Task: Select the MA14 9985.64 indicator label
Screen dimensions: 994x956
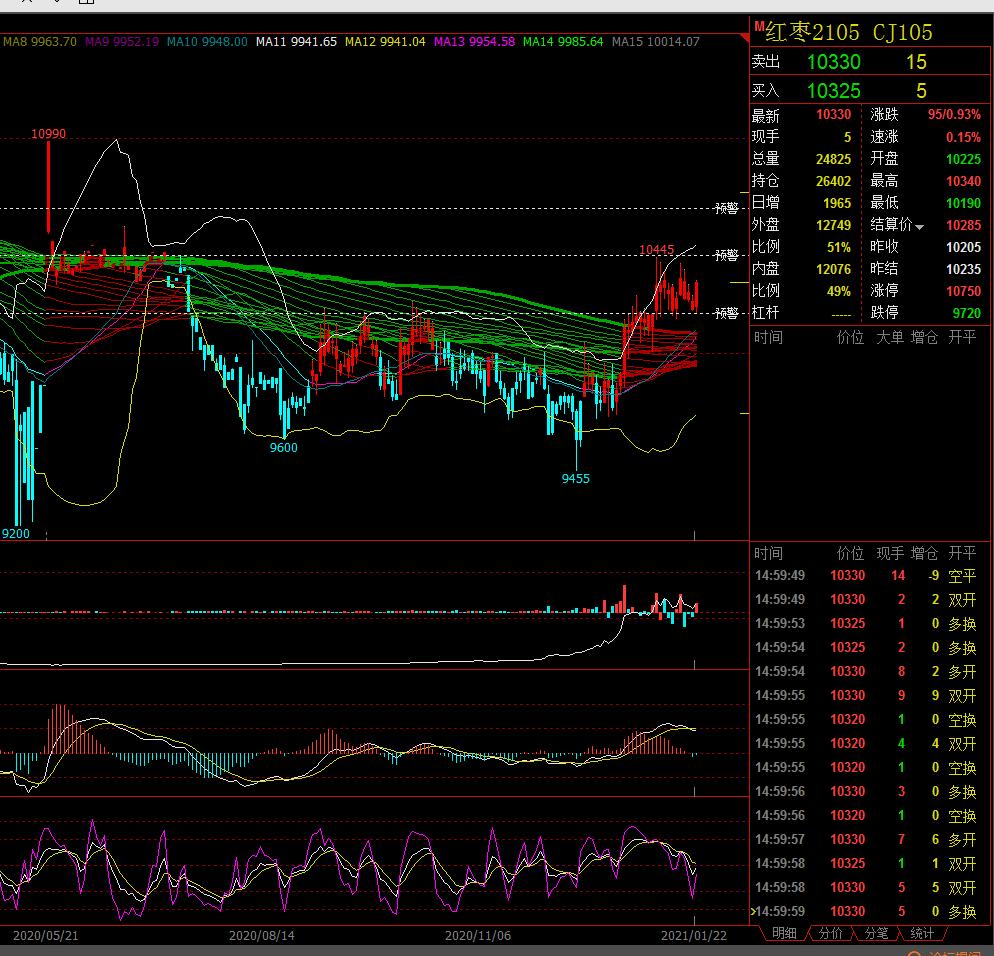Action: pos(563,42)
